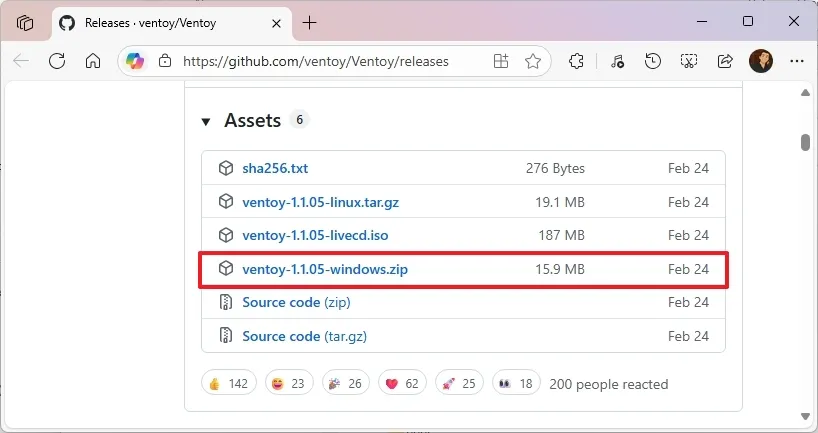Start a screenshot capture
818x433 pixels.
(689, 61)
